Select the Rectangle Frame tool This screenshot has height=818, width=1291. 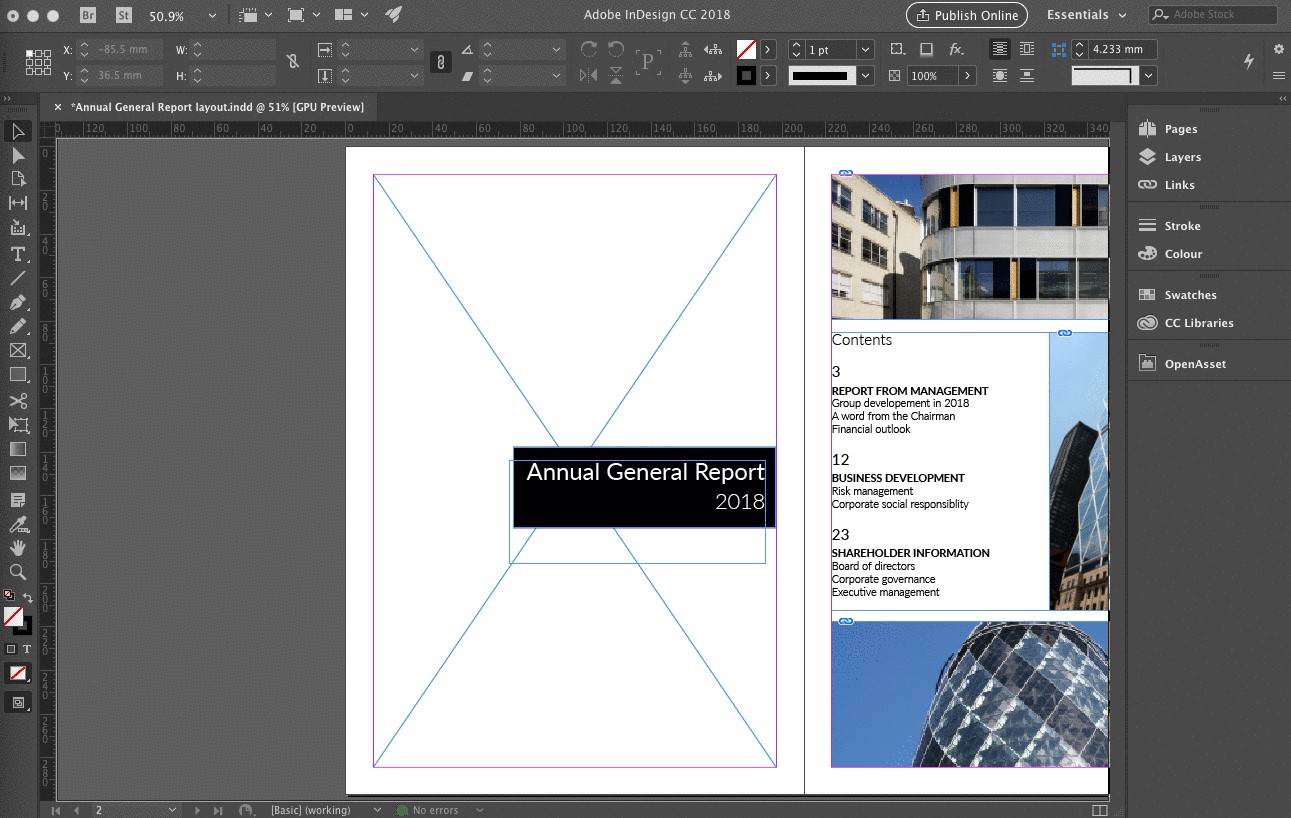coord(18,351)
